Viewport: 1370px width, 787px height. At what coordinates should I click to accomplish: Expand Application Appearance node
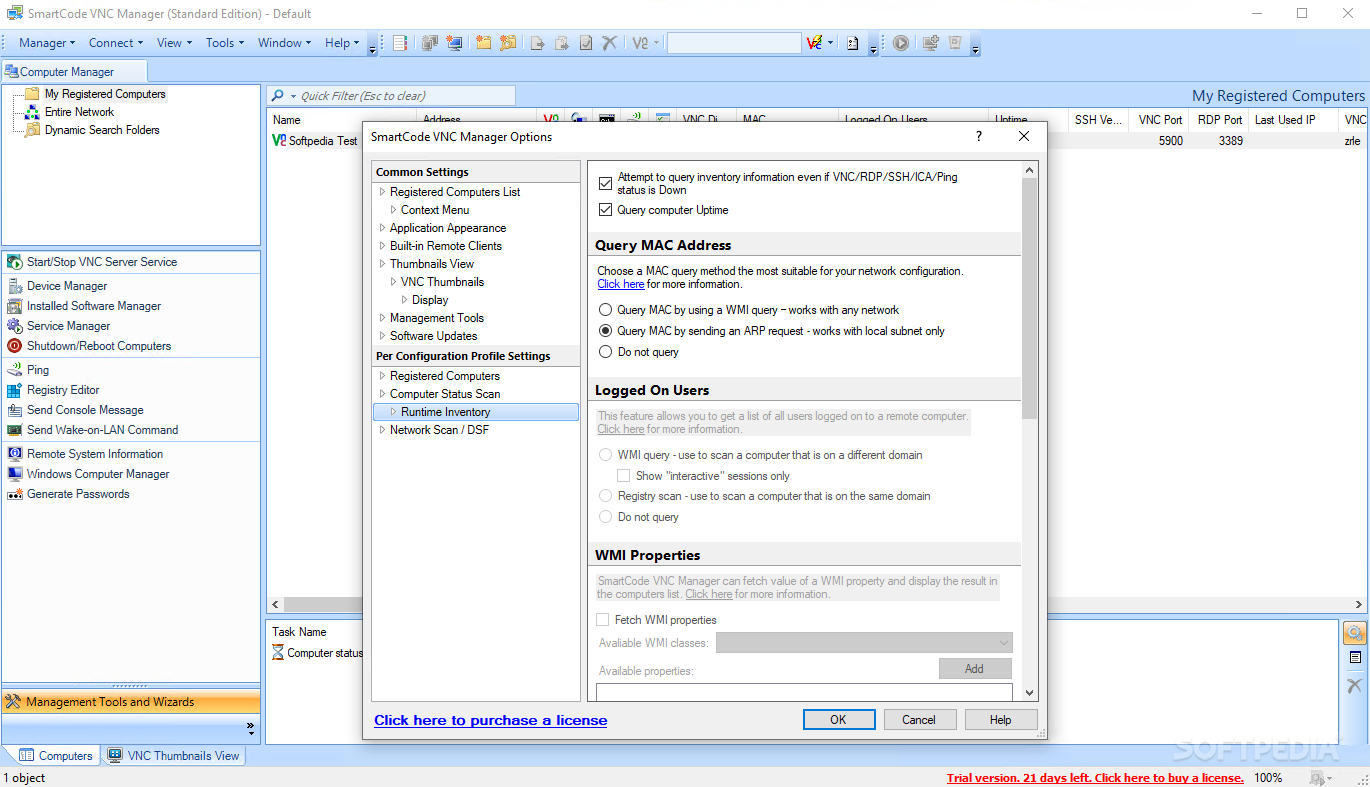[382, 228]
